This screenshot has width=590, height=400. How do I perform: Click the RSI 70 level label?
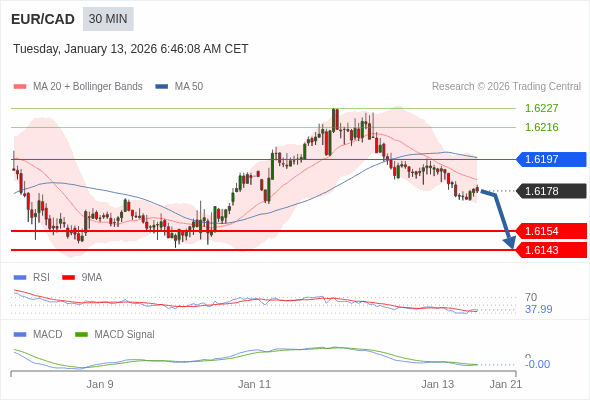pyautogui.click(x=531, y=297)
